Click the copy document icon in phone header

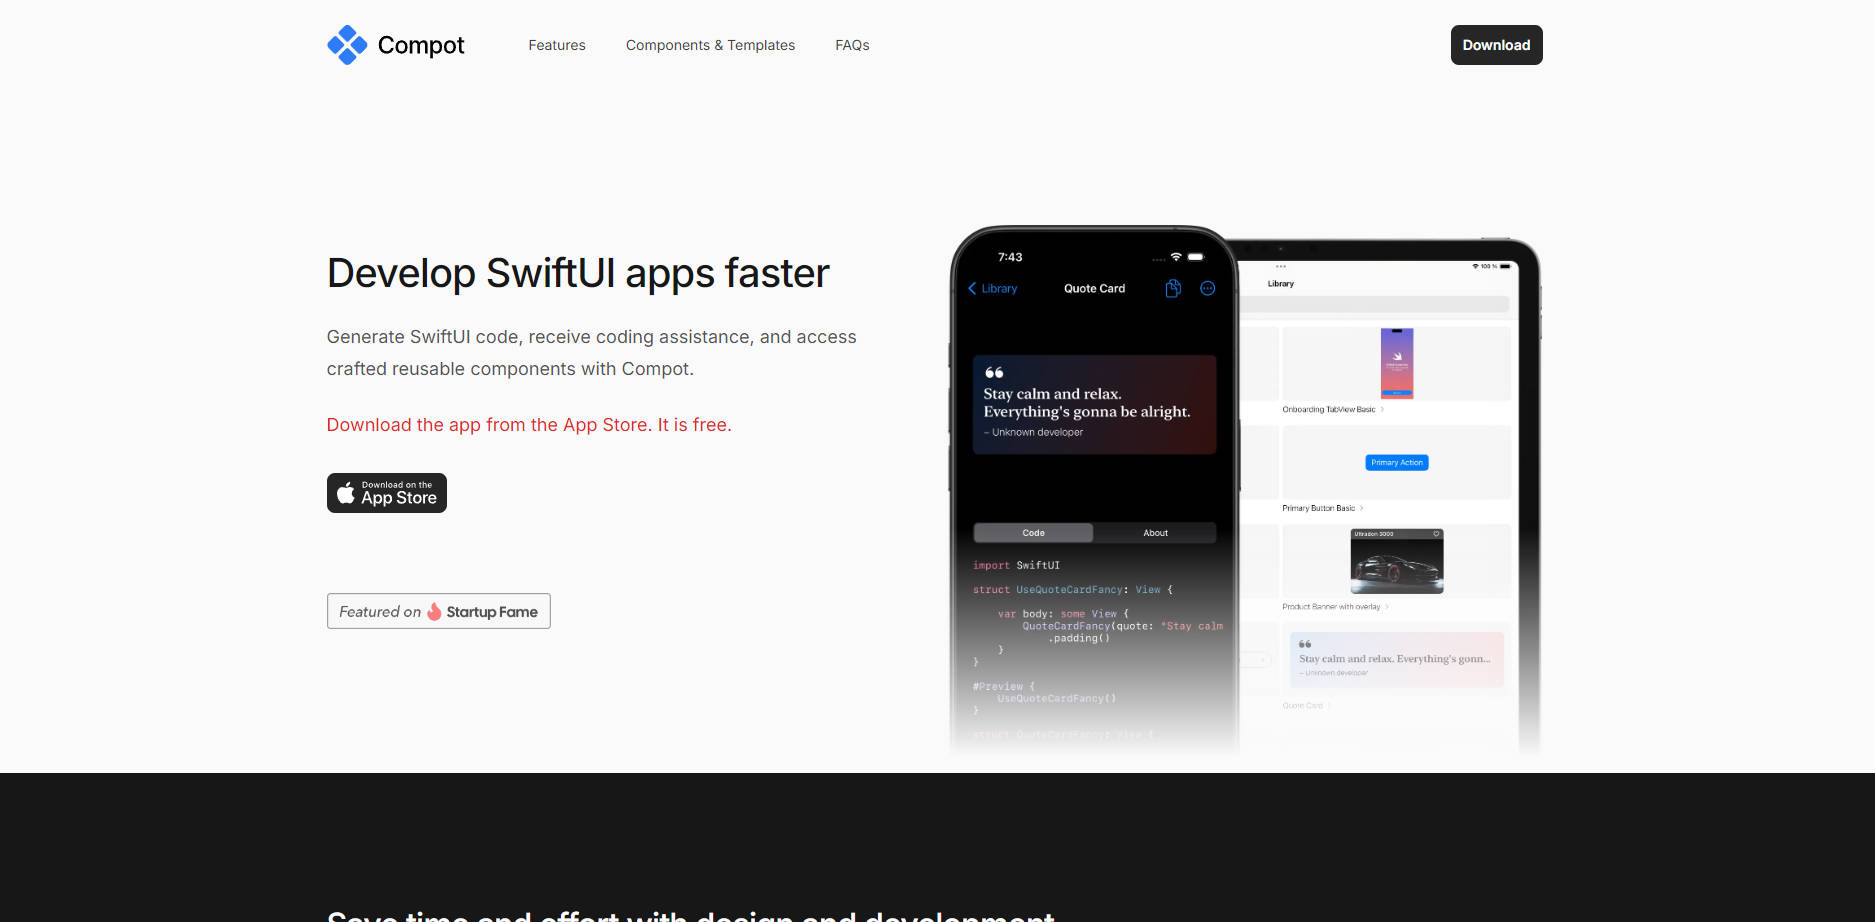tap(1173, 289)
